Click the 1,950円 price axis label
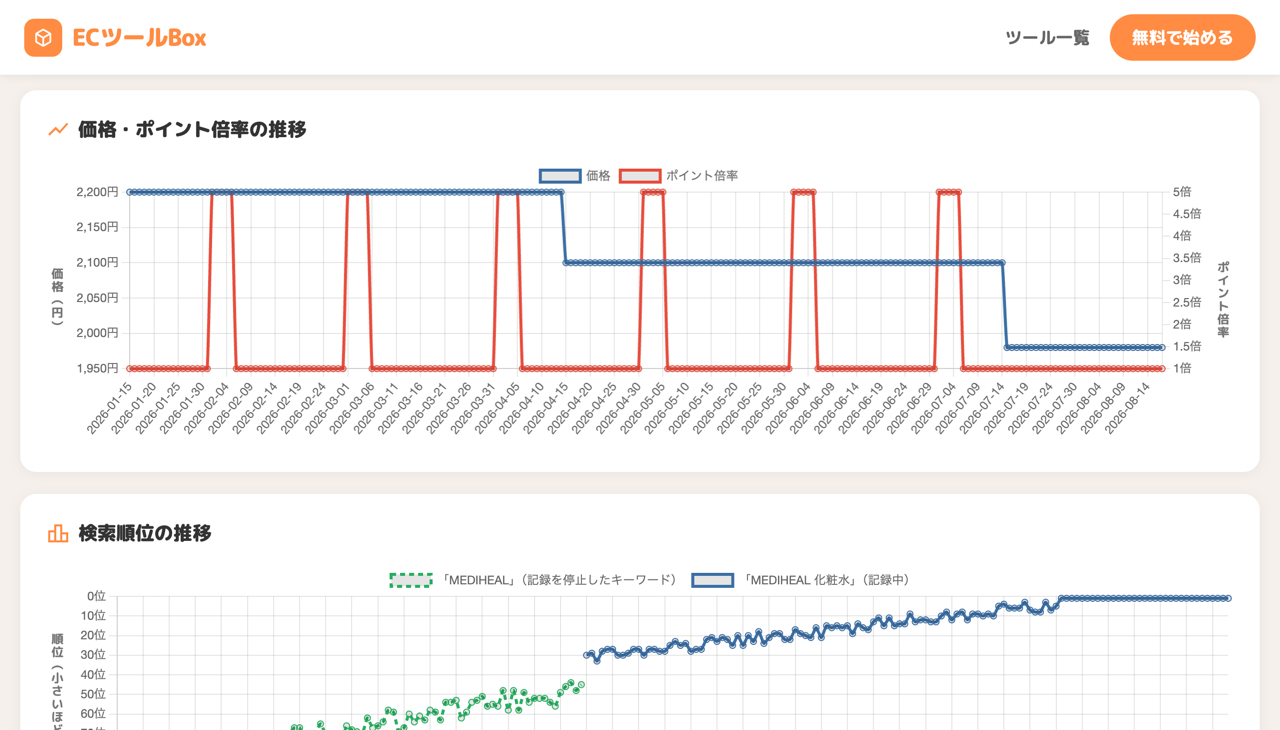 97,368
